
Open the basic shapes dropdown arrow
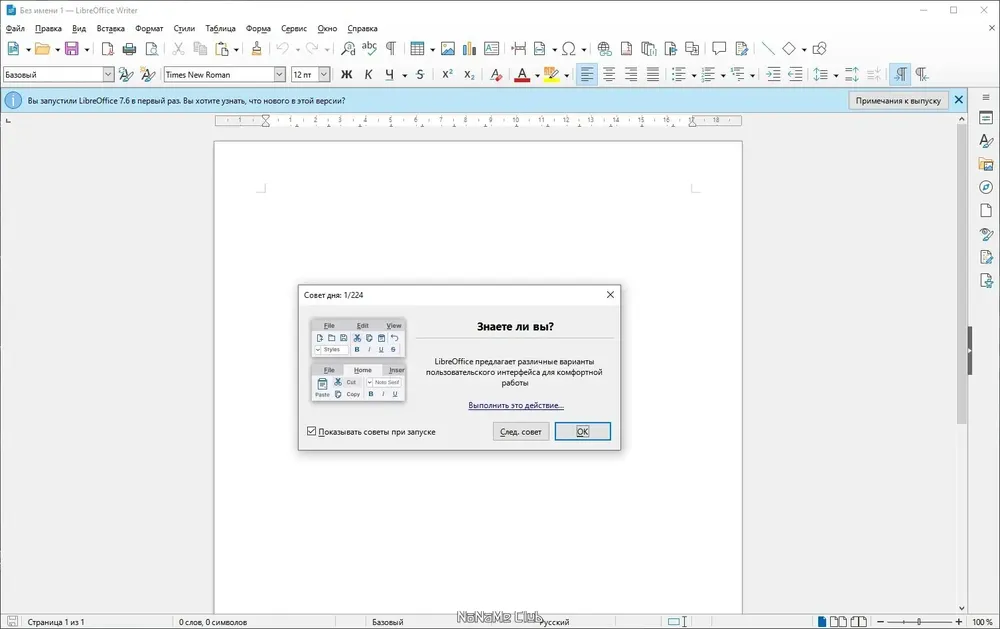[x=804, y=49]
